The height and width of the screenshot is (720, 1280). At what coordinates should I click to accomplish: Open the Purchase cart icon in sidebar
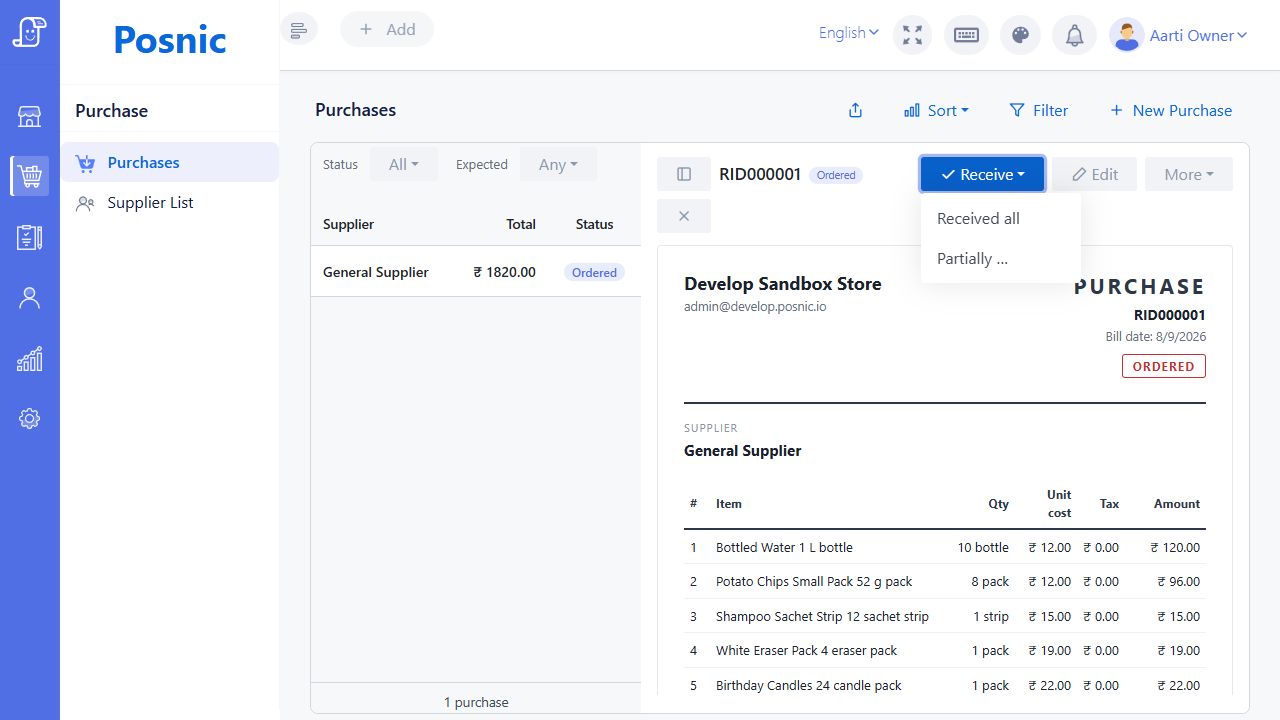[x=30, y=177]
